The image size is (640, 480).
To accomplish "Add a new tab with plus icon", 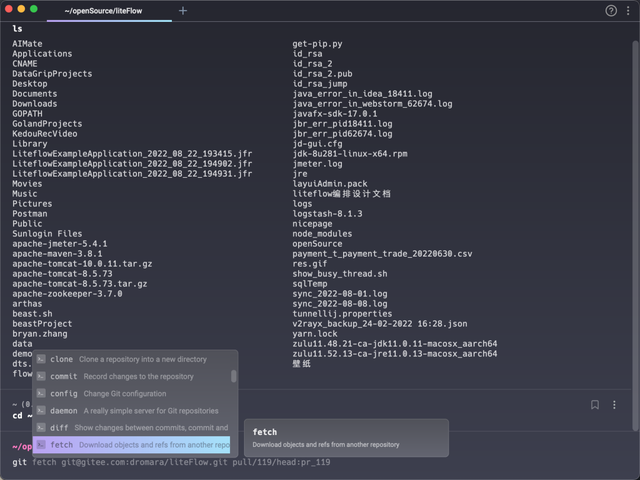I will coord(182,10).
